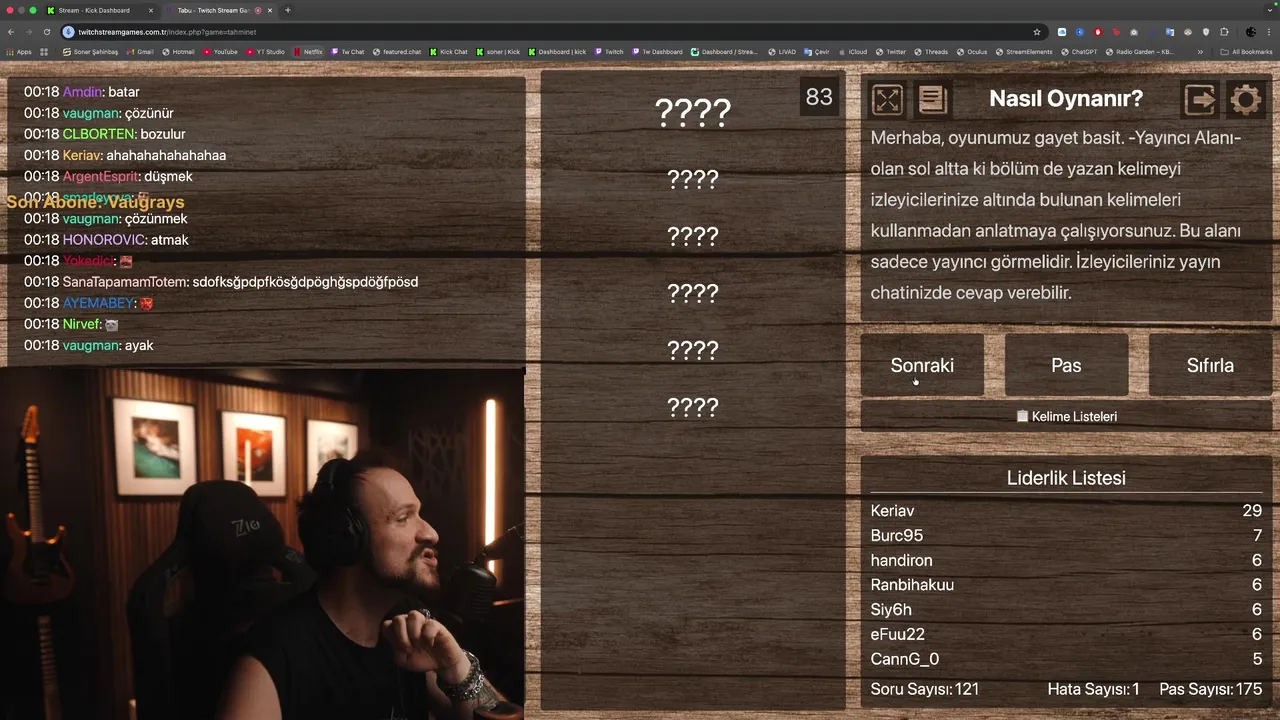Click the fullscreen expand icon
The width and height of the screenshot is (1280, 720).
click(x=887, y=99)
